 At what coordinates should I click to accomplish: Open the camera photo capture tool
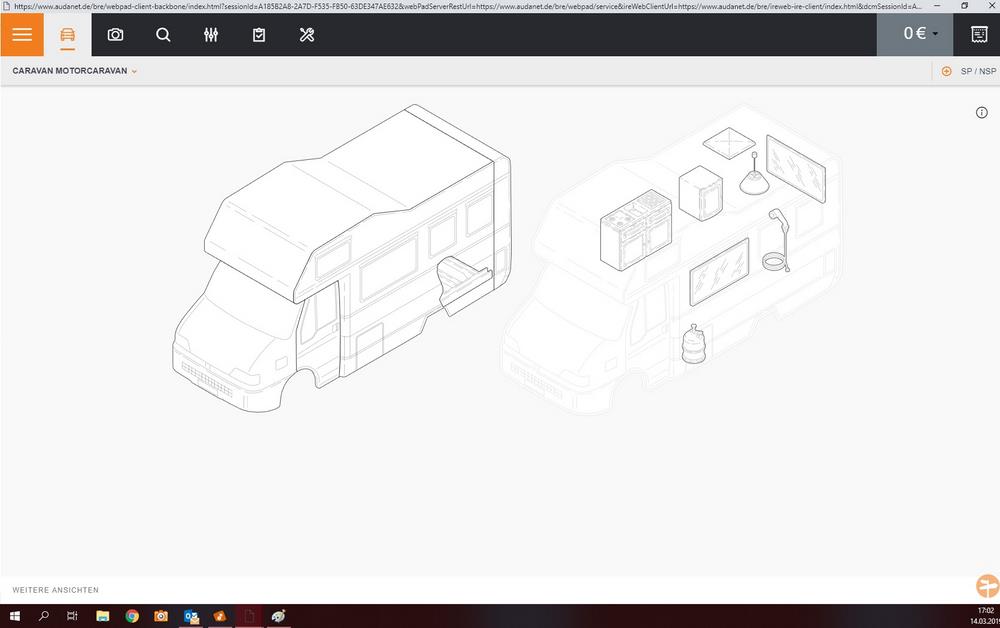point(115,34)
